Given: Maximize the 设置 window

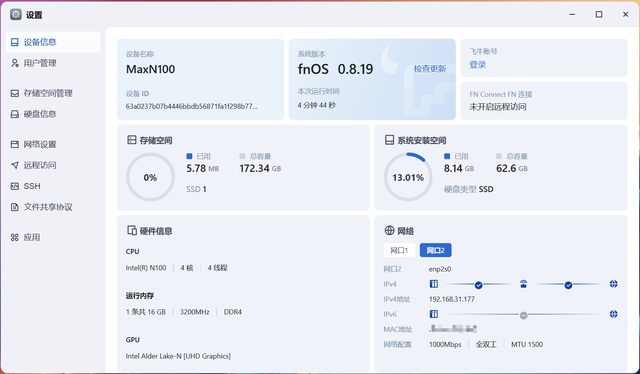Looking at the screenshot, I should 599,14.
